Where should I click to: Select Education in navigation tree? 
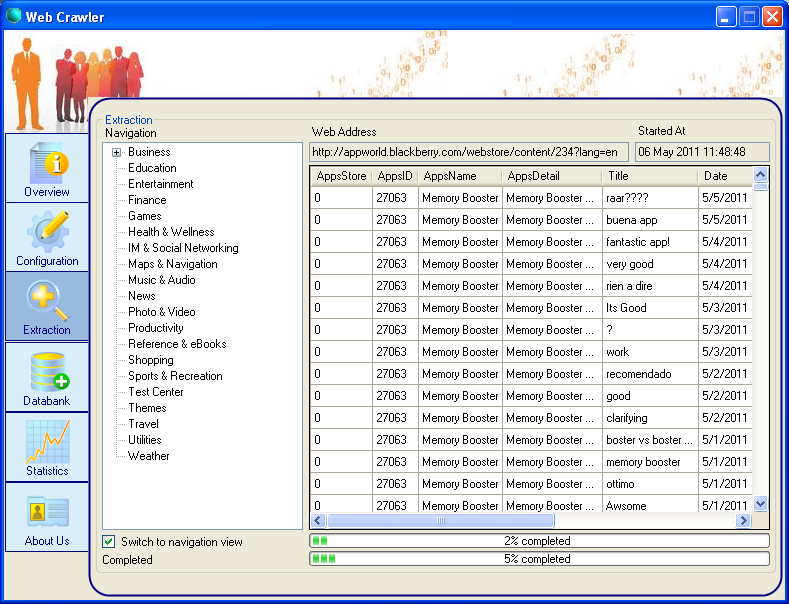coord(152,168)
